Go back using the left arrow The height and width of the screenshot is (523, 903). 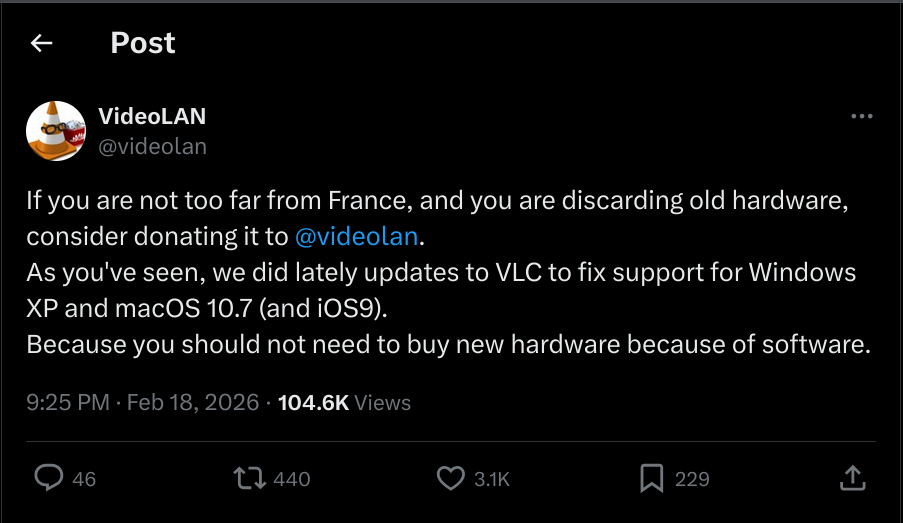pos(41,43)
